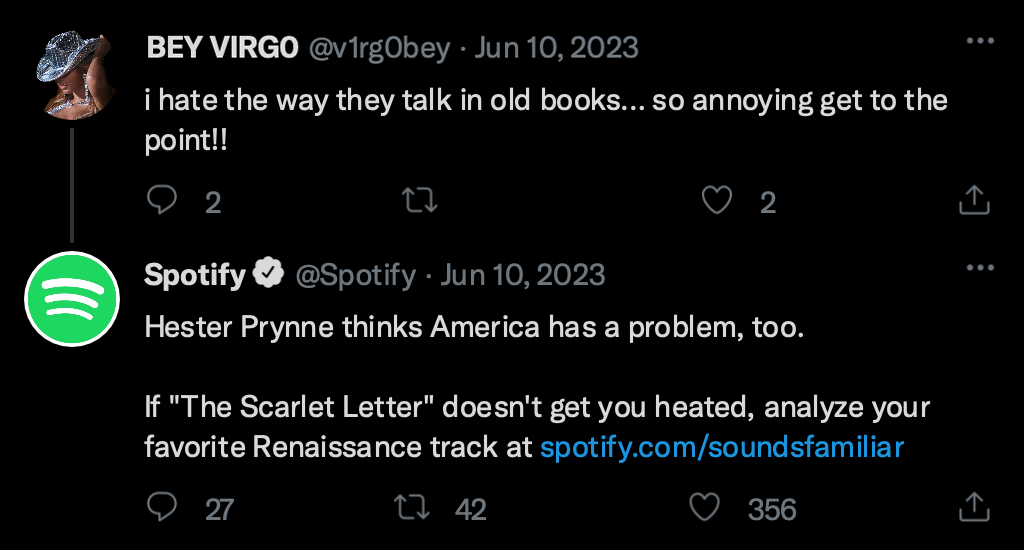Reply to Spotify's tweet
The height and width of the screenshot is (550, 1024).
tap(162, 507)
